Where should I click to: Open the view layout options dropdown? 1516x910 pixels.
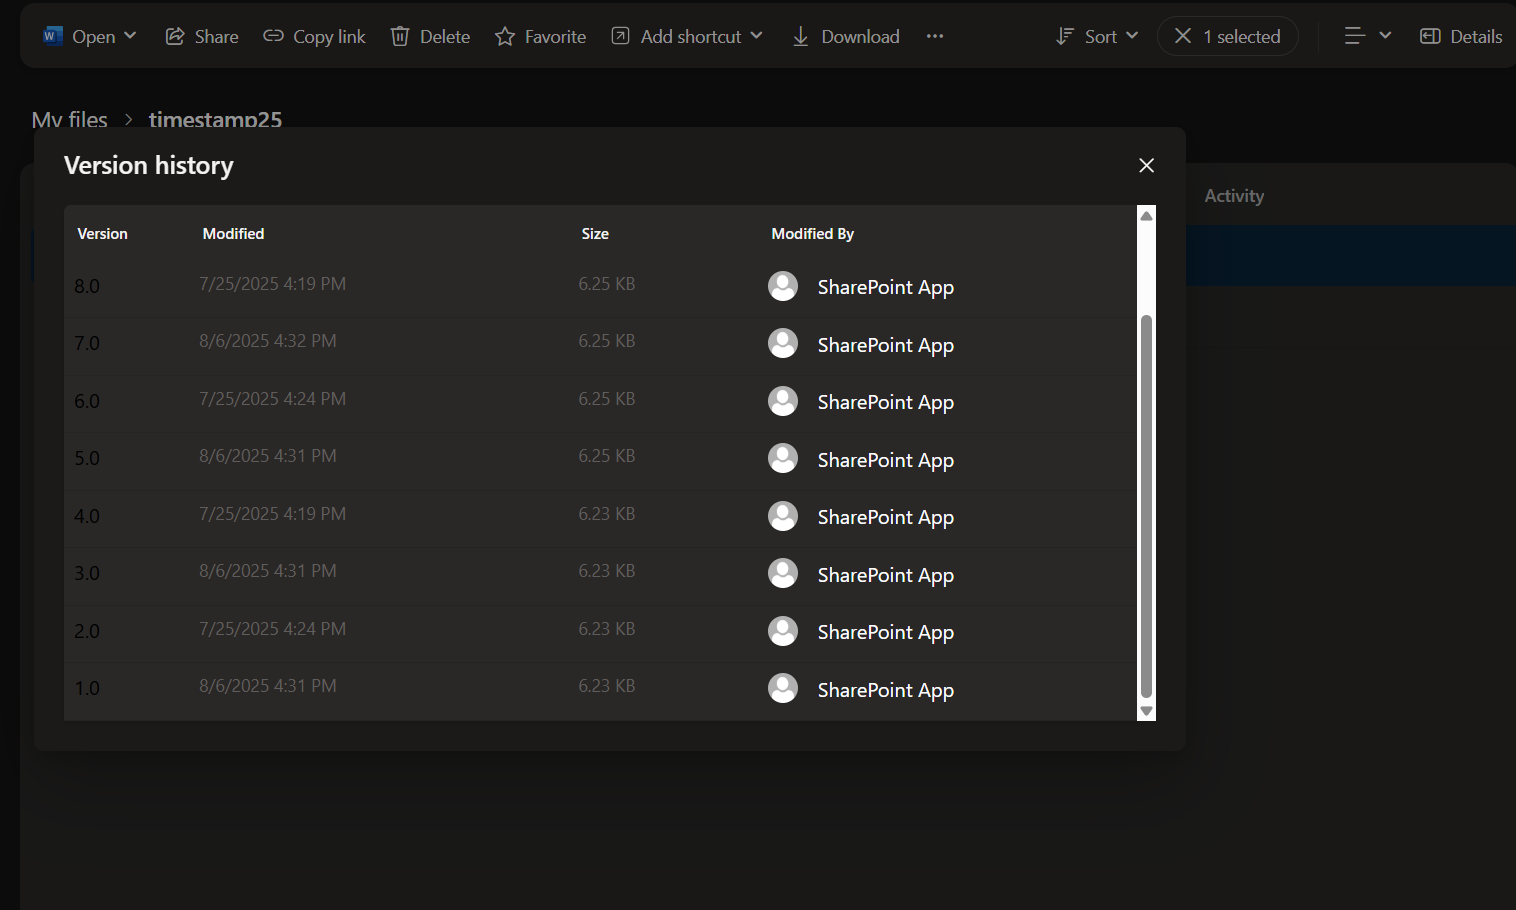pos(1368,36)
